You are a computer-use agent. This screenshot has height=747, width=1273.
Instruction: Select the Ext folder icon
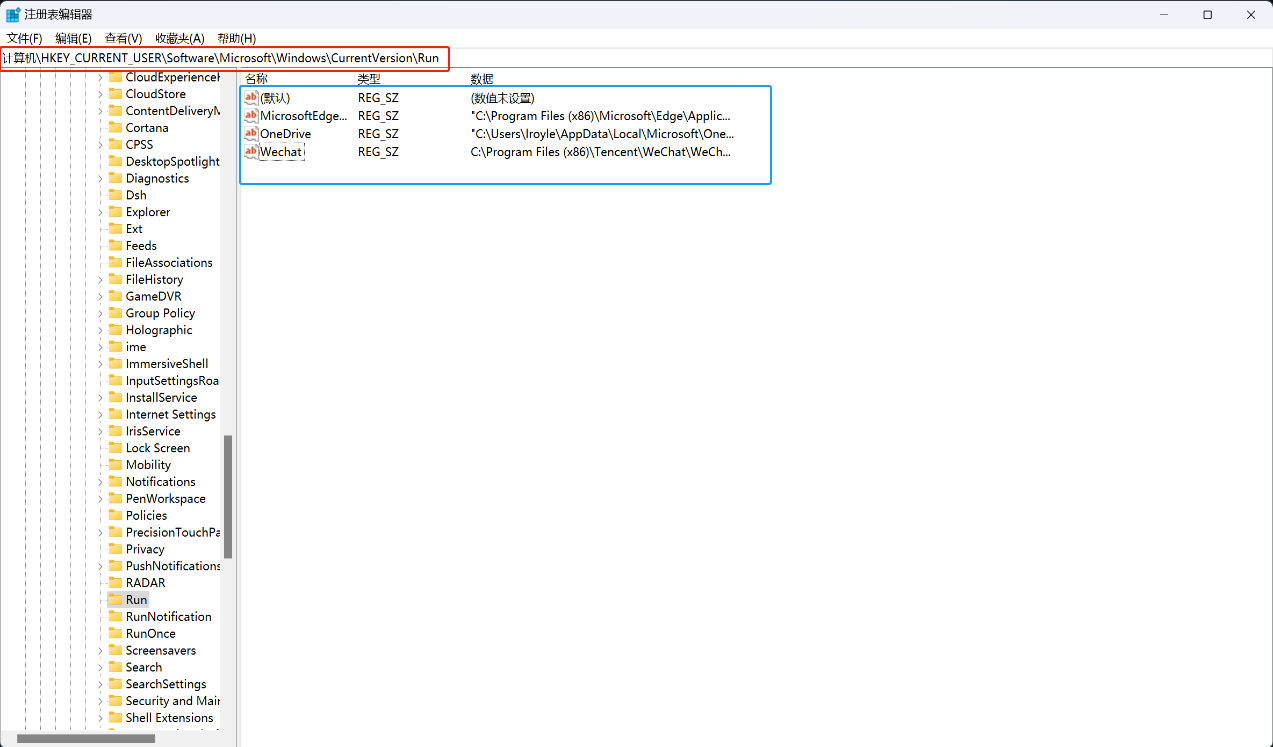pyautogui.click(x=115, y=229)
